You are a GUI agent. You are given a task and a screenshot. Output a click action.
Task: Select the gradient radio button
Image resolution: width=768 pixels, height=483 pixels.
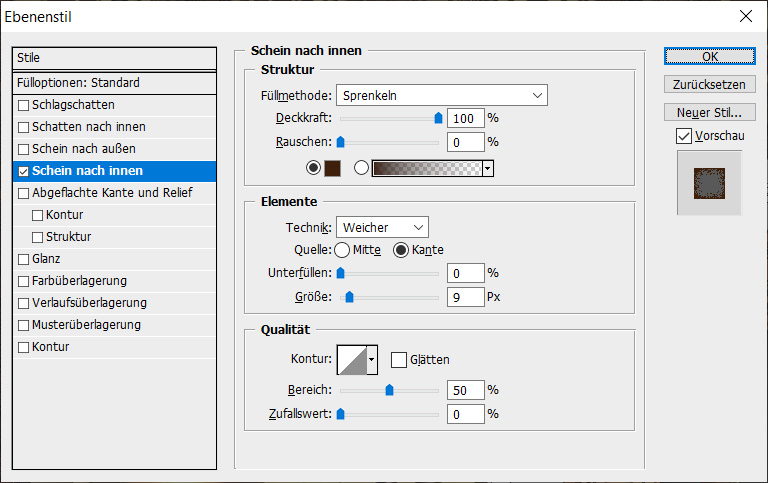[x=362, y=168]
